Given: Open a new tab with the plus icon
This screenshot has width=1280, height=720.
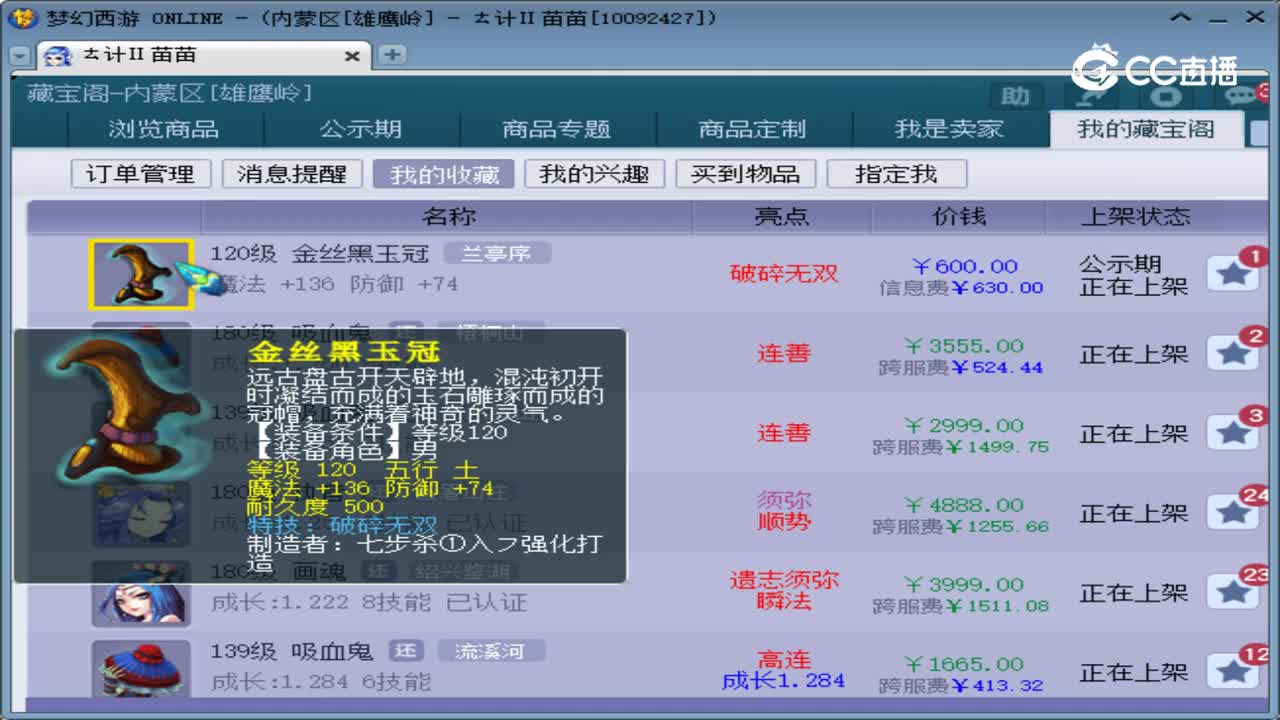Looking at the screenshot, I should pos(390,55).
